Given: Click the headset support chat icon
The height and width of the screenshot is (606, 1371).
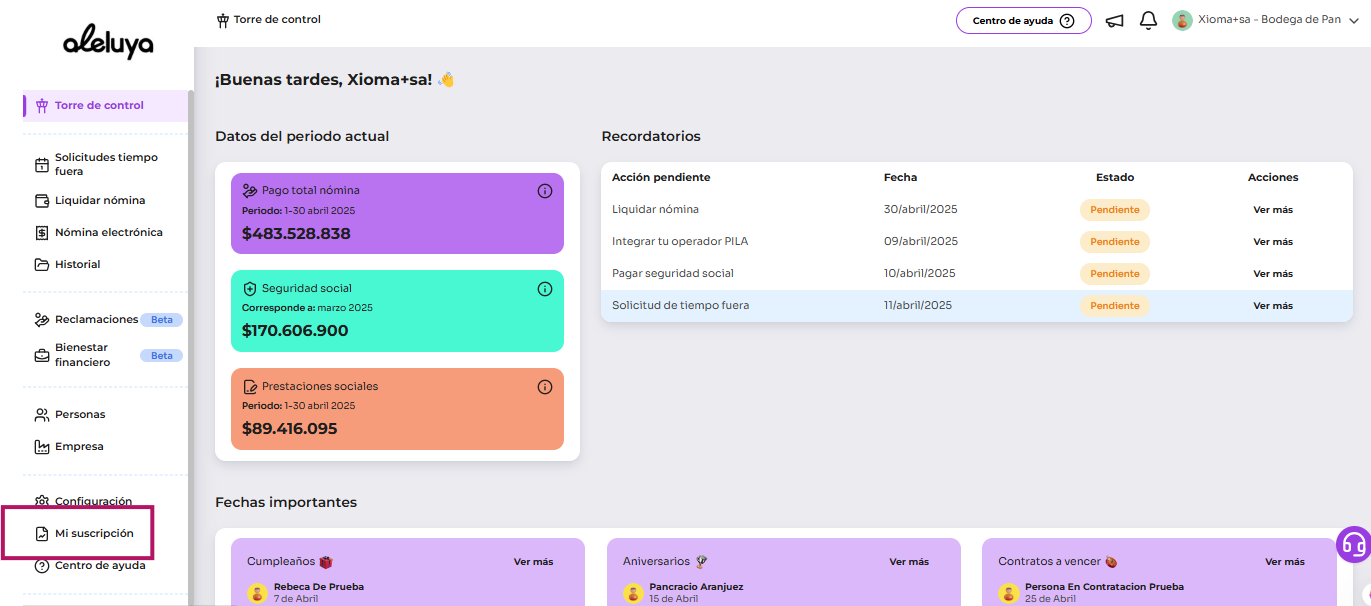Looking at the screenshot, I should pos(1353,545).
